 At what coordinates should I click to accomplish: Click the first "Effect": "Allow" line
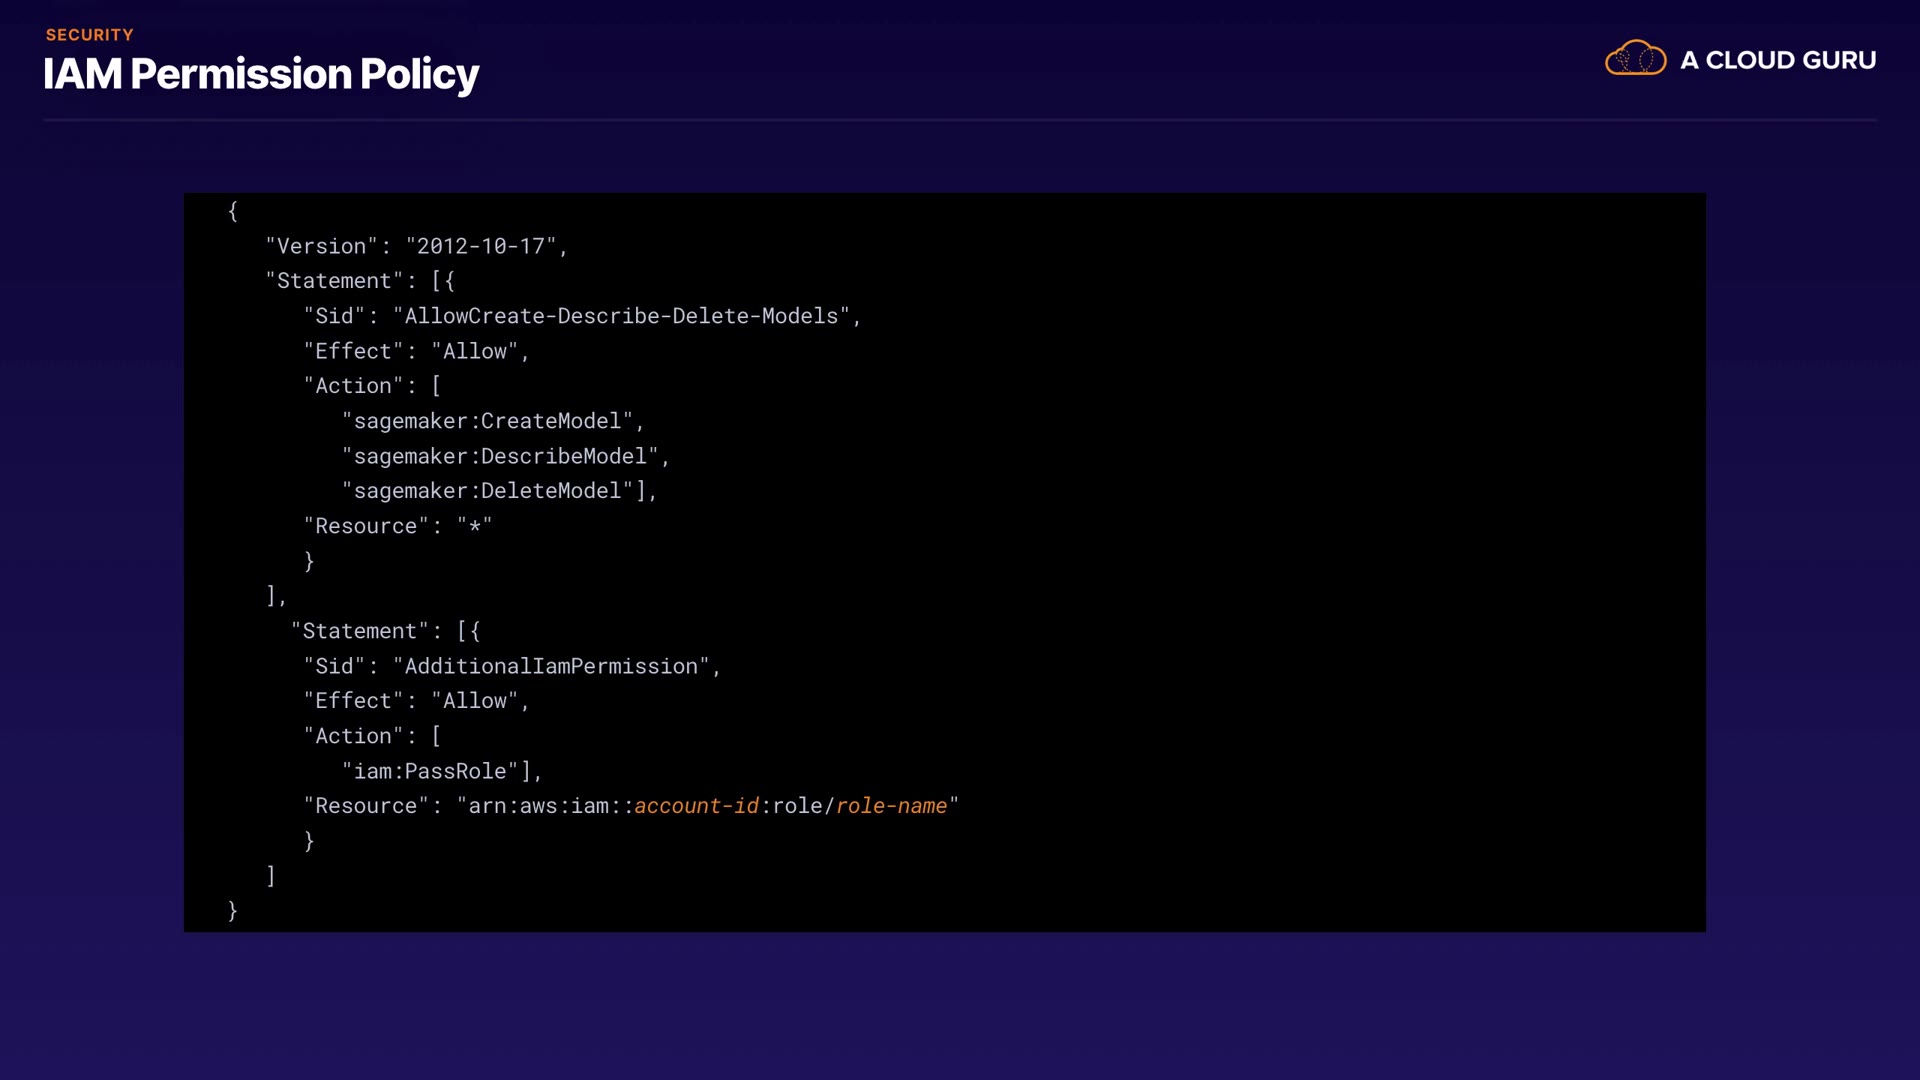(416, 351)
